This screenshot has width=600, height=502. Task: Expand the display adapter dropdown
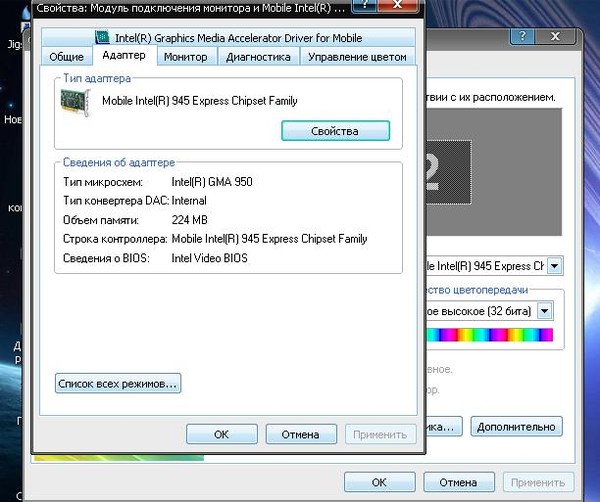click(555, 266)
